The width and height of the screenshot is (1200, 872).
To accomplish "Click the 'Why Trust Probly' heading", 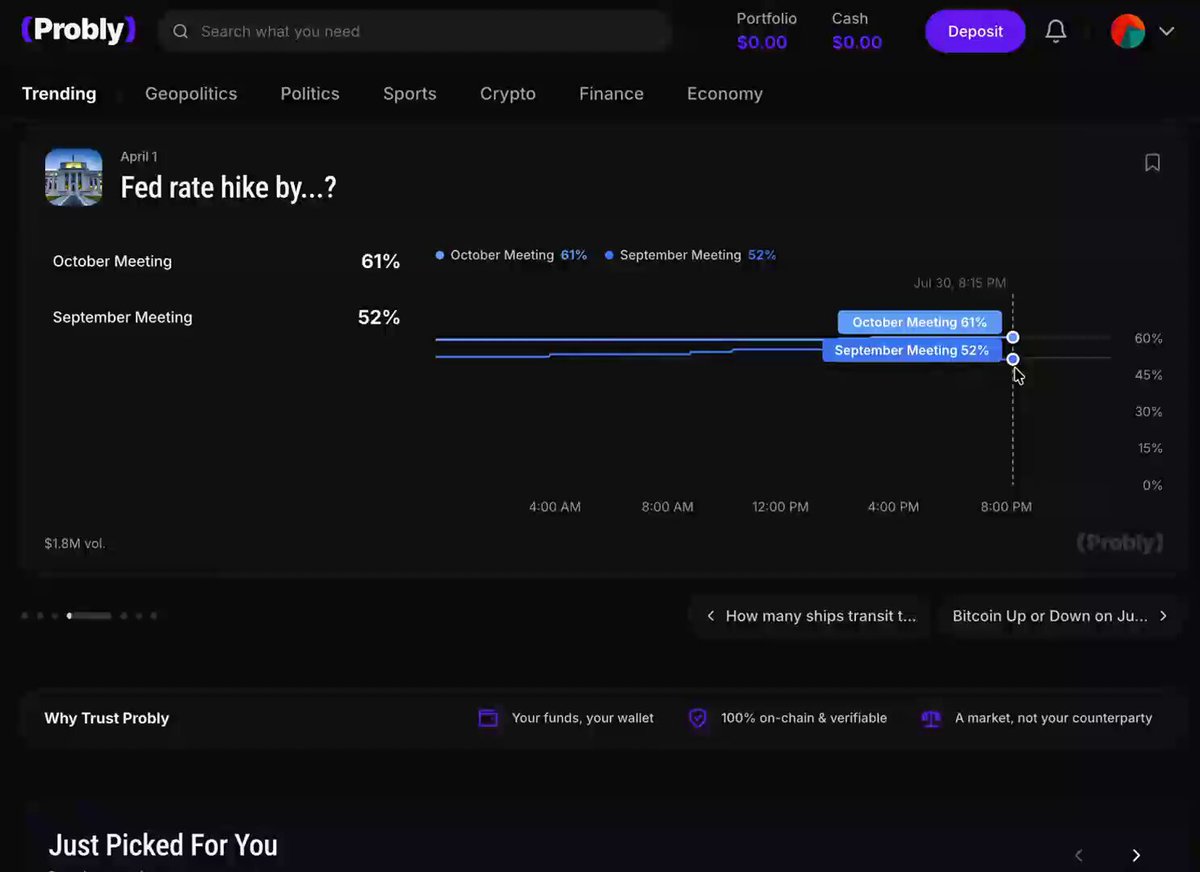I will point(107,718).
